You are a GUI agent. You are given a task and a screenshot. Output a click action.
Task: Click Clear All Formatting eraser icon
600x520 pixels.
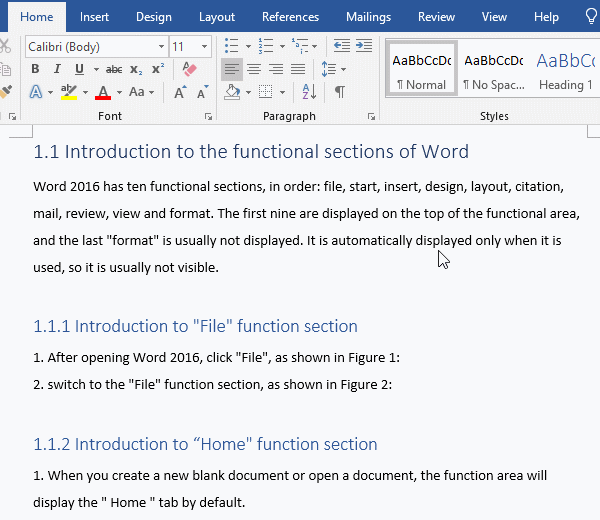click(189, 69)
